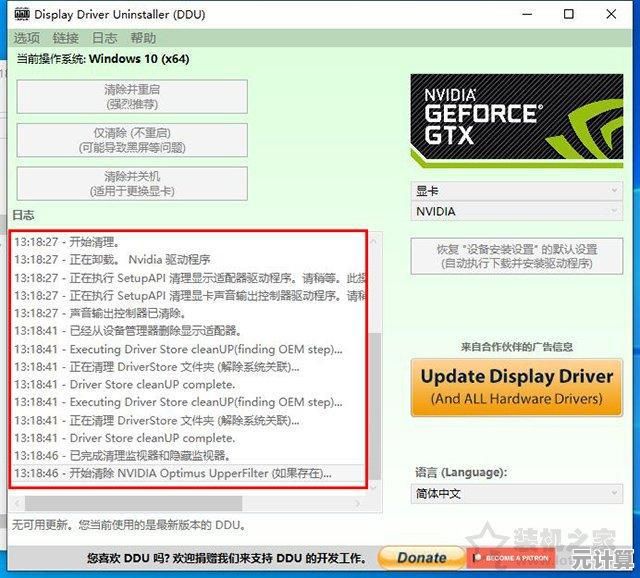Click the Update Display Driver ad banner
This screenshot has width=640, height=578.
(x=516, y=387)
